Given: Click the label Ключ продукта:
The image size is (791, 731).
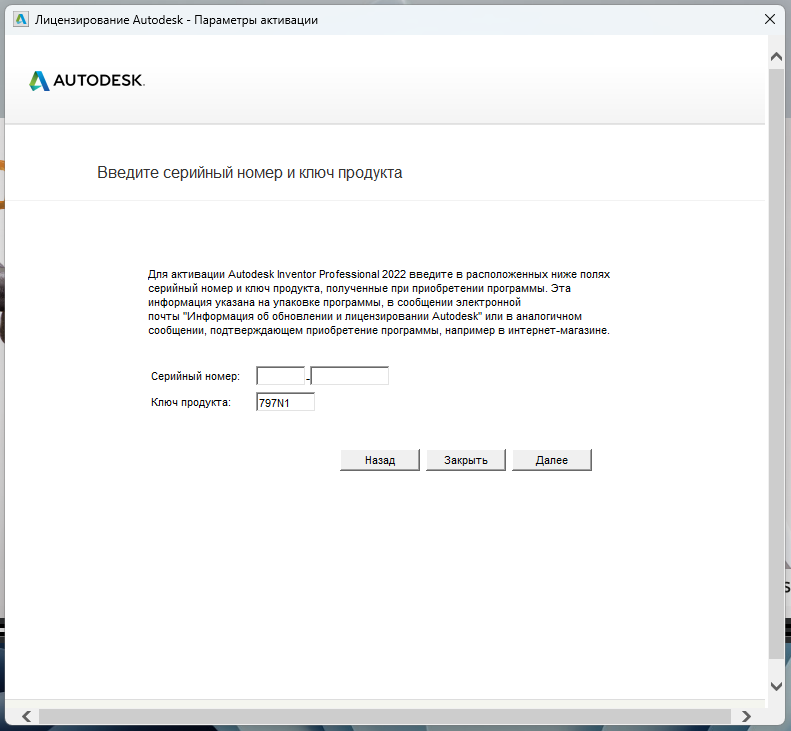Looking at the screenshot, I should 191,403.
